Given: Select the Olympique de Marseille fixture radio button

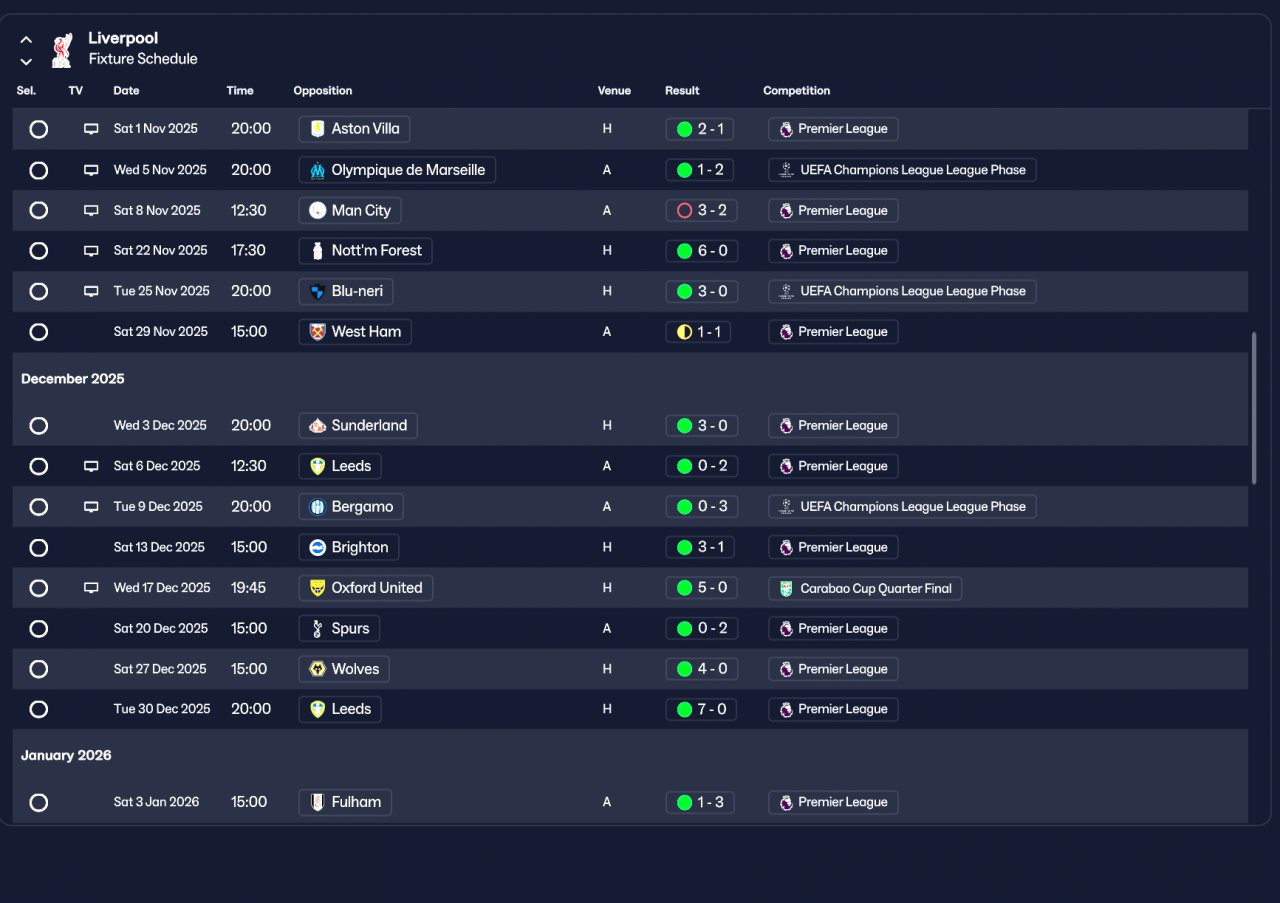Looking at the screenshot, I should (38, 170).
